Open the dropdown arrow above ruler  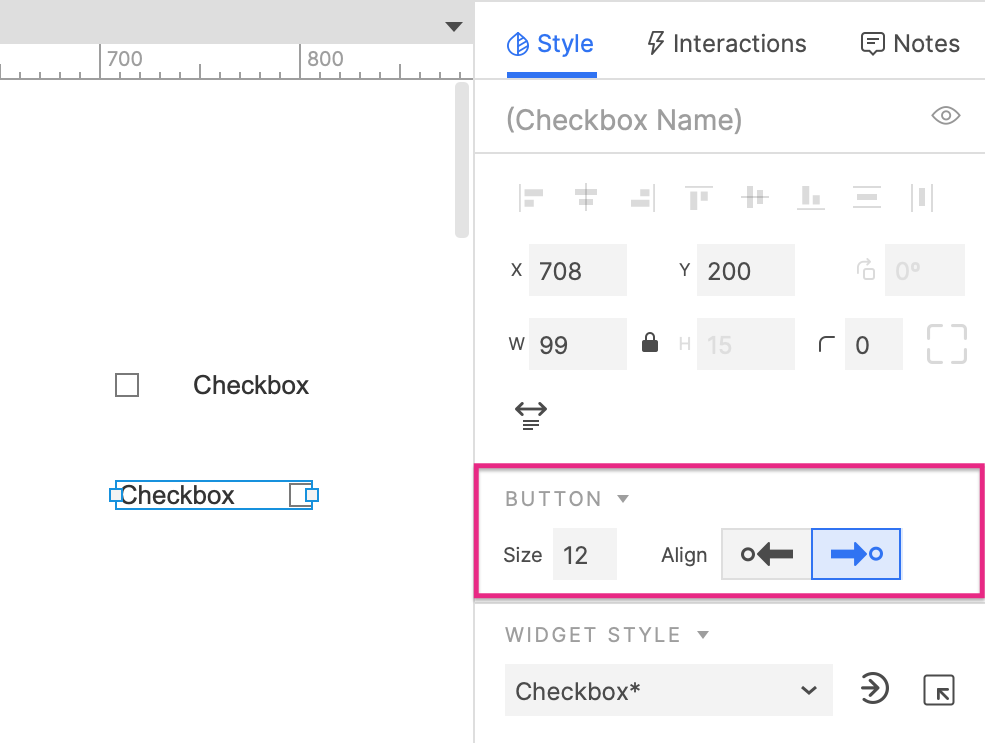[x=454, y=26]
